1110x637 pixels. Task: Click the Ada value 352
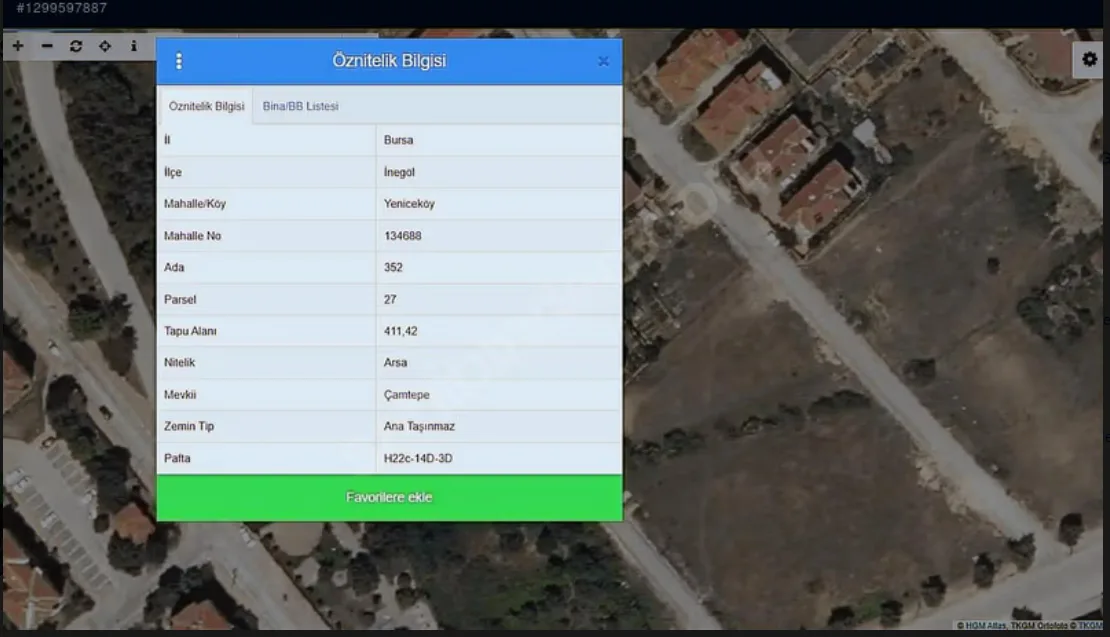click(x=393, y=268)
